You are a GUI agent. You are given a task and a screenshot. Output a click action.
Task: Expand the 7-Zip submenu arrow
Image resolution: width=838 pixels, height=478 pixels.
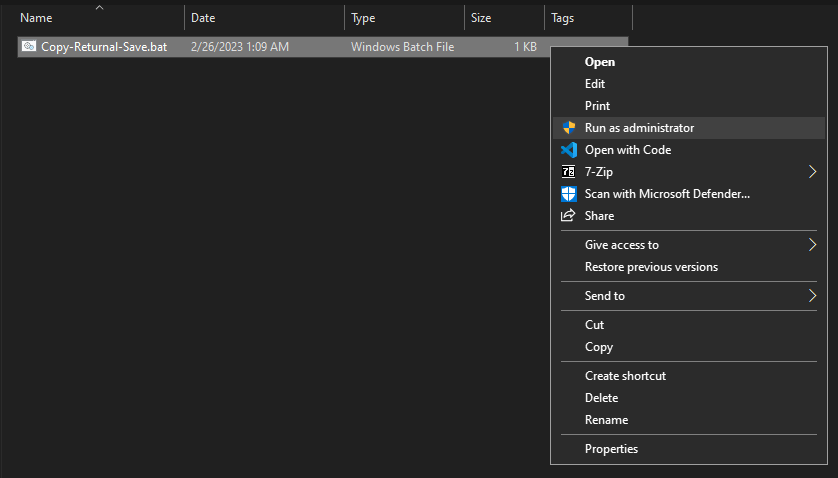point(812,172)
